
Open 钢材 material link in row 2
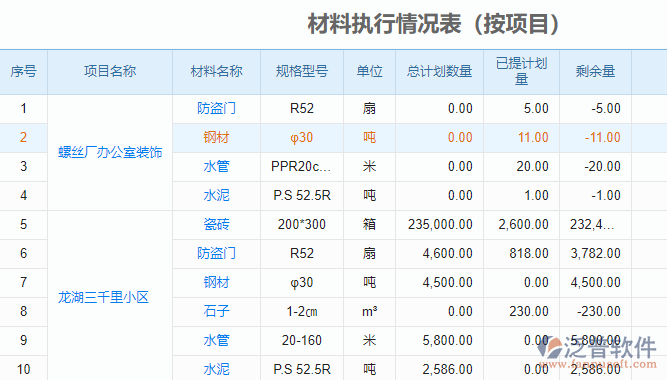click(217, 137)
